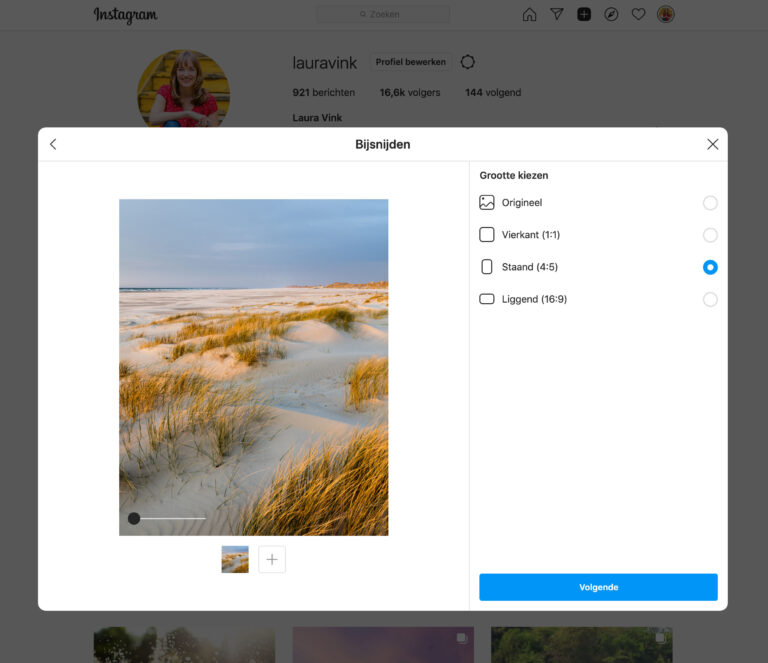Go back with the left arrow in Bijsnijden
The height and width of the screenshot is (663, 768).
click(x=53, y=144)
